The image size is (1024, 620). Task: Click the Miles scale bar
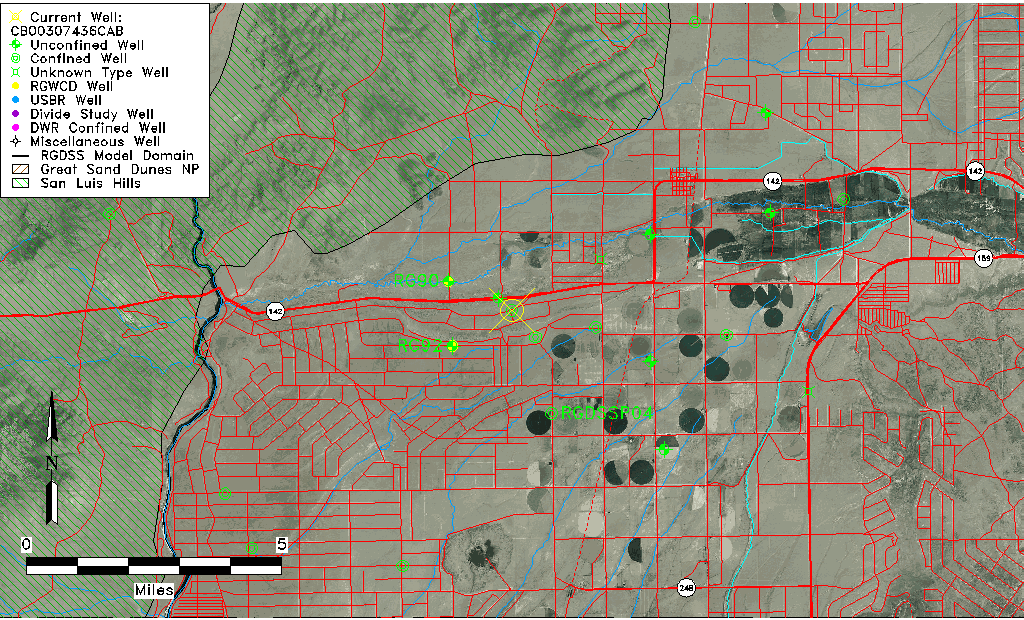point(153,566)
